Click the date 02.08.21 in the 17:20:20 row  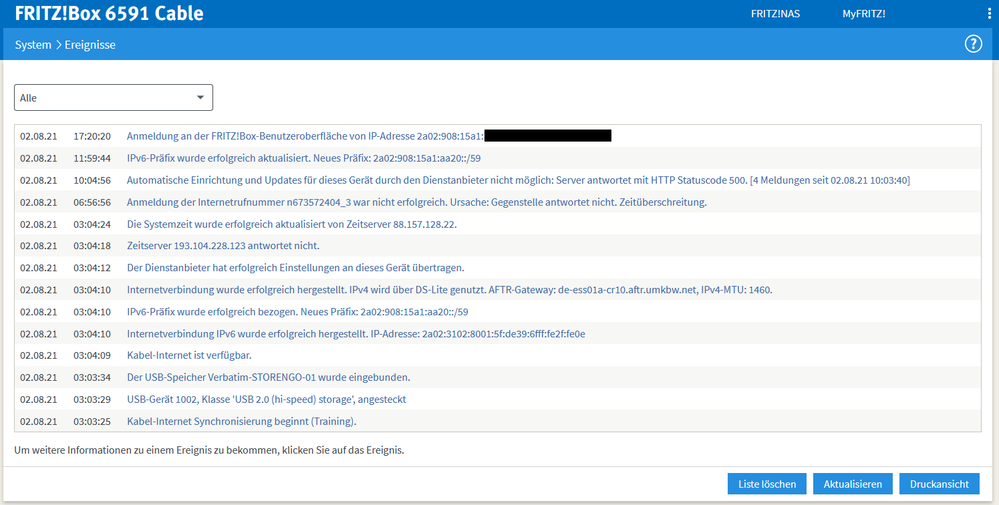coord(38,136)
